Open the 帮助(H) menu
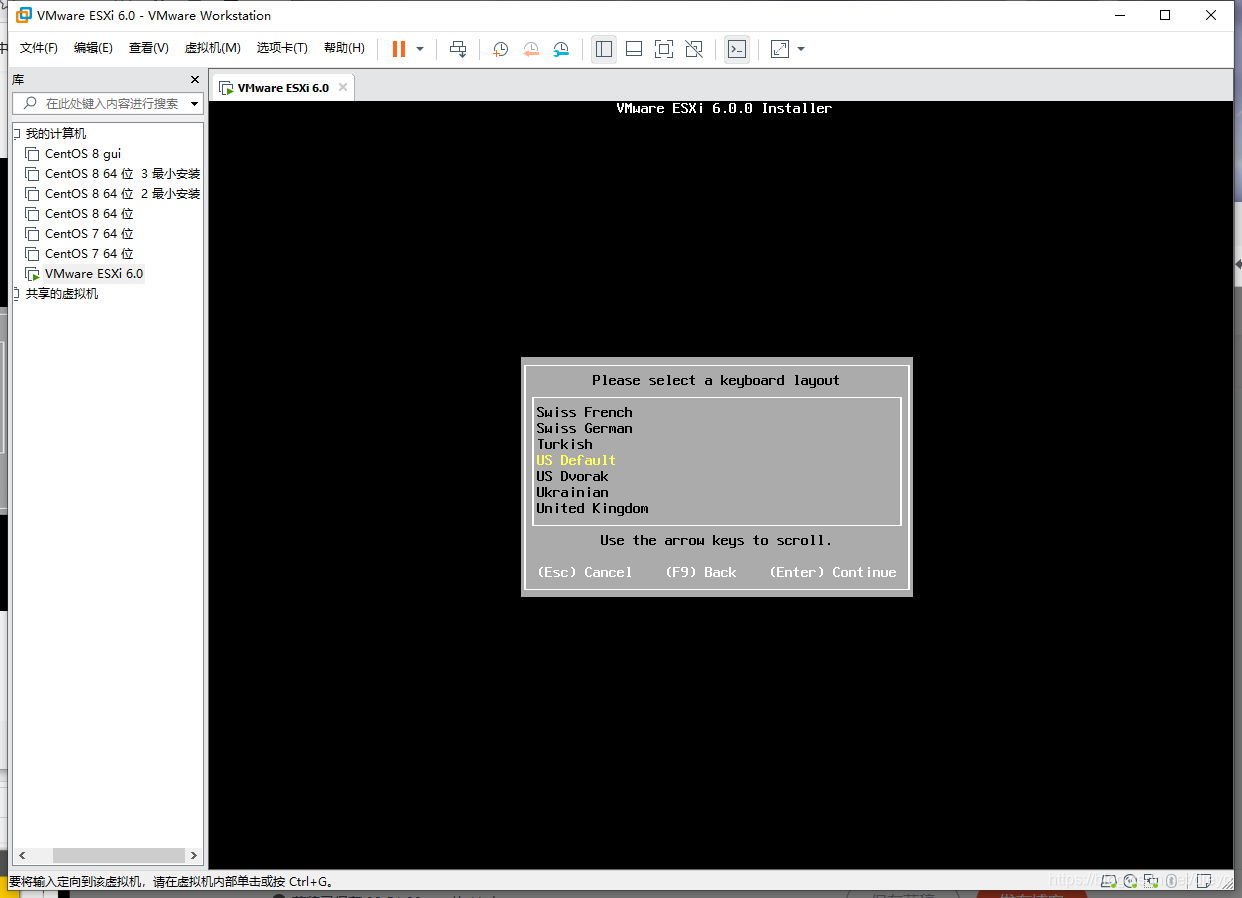This screenshot has height=898, width=1242. point(344,48)
